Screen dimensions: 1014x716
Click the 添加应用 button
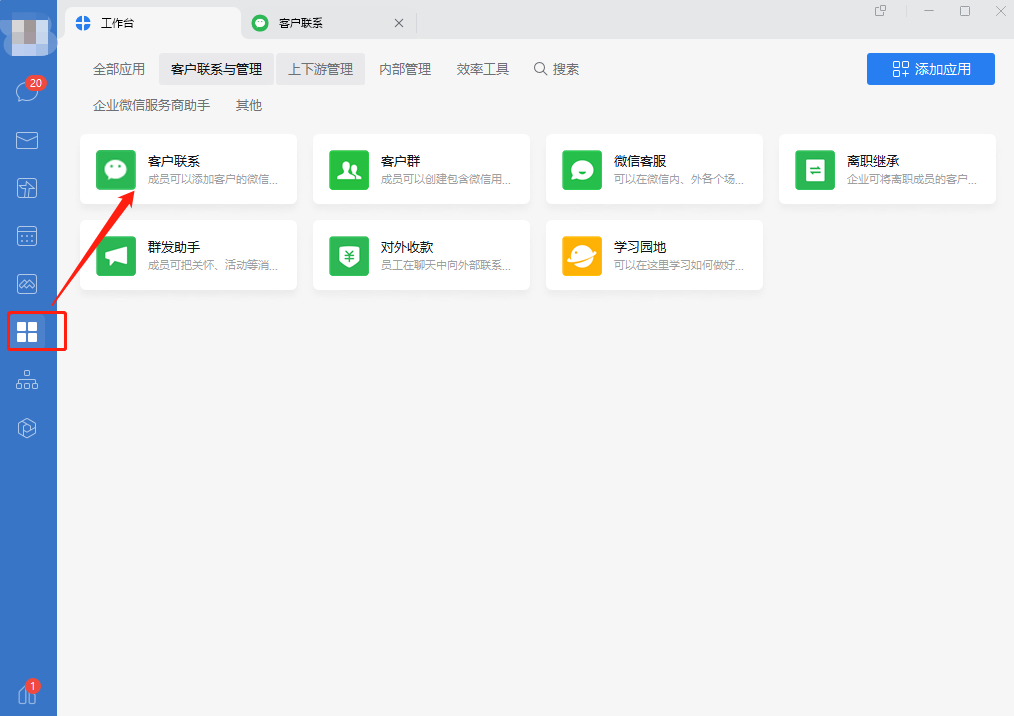point(930,69)
